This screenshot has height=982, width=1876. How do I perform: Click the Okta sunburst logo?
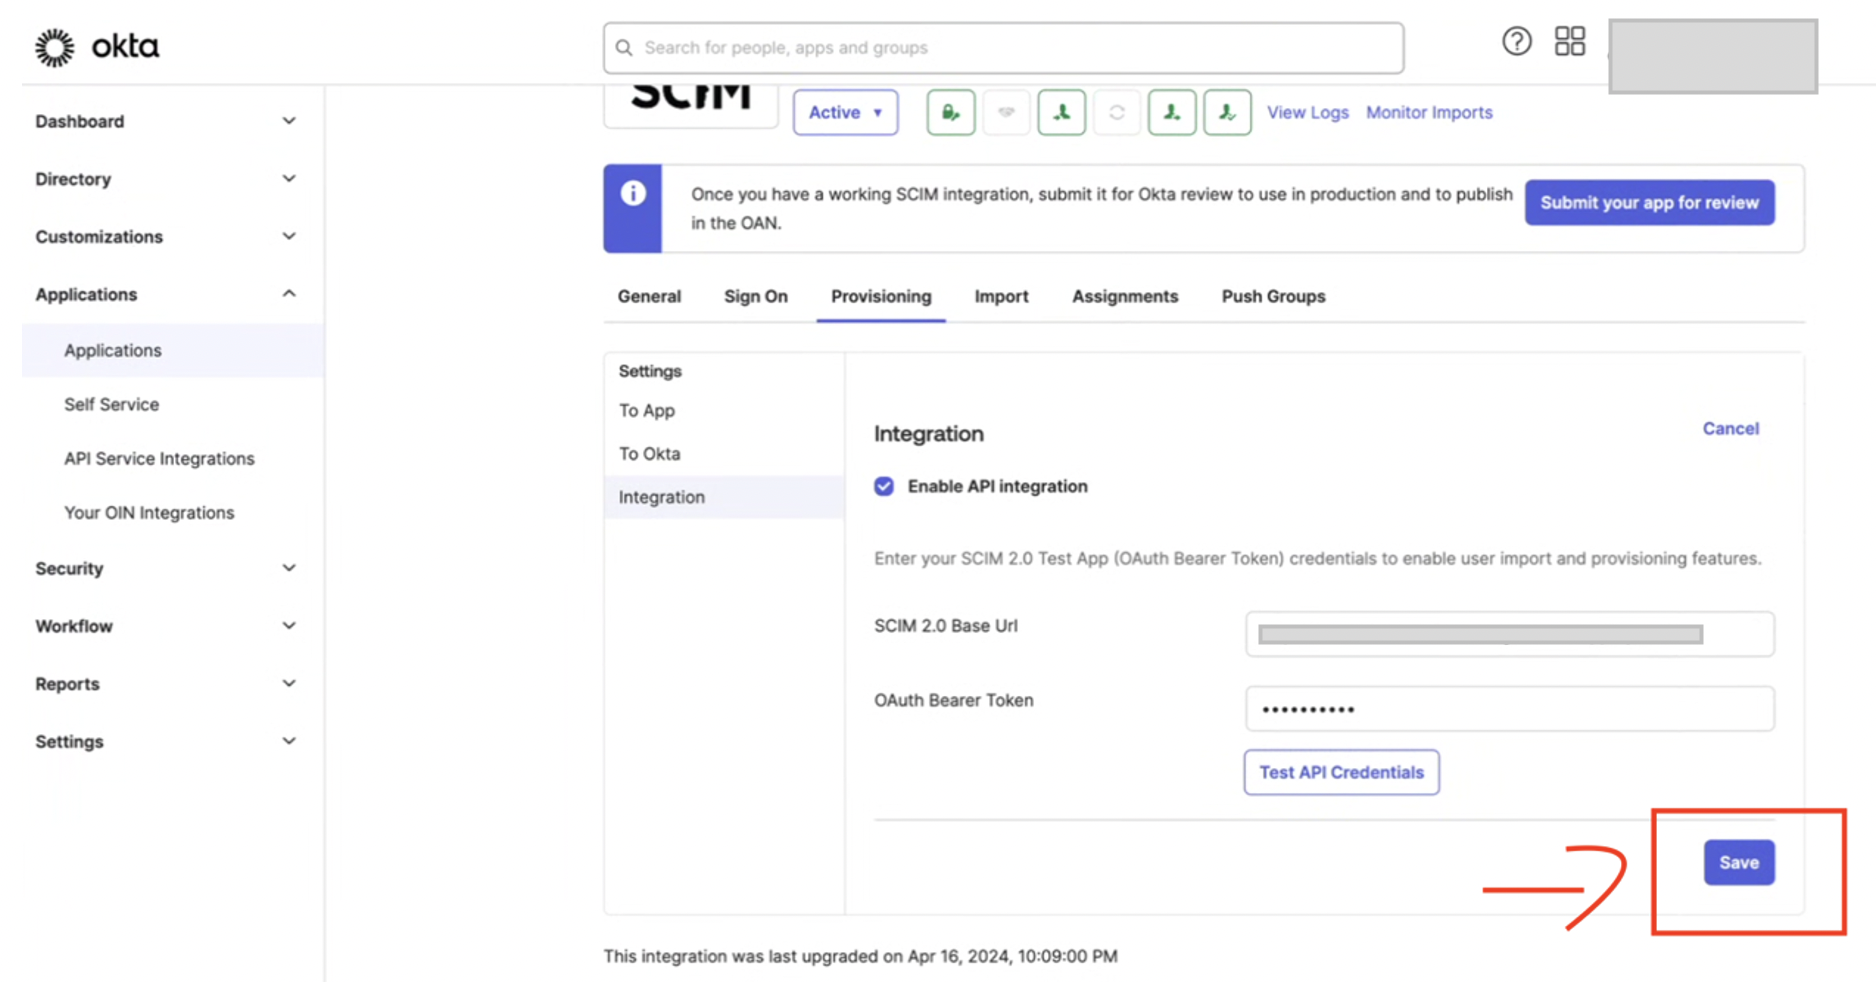click(54, 47)
